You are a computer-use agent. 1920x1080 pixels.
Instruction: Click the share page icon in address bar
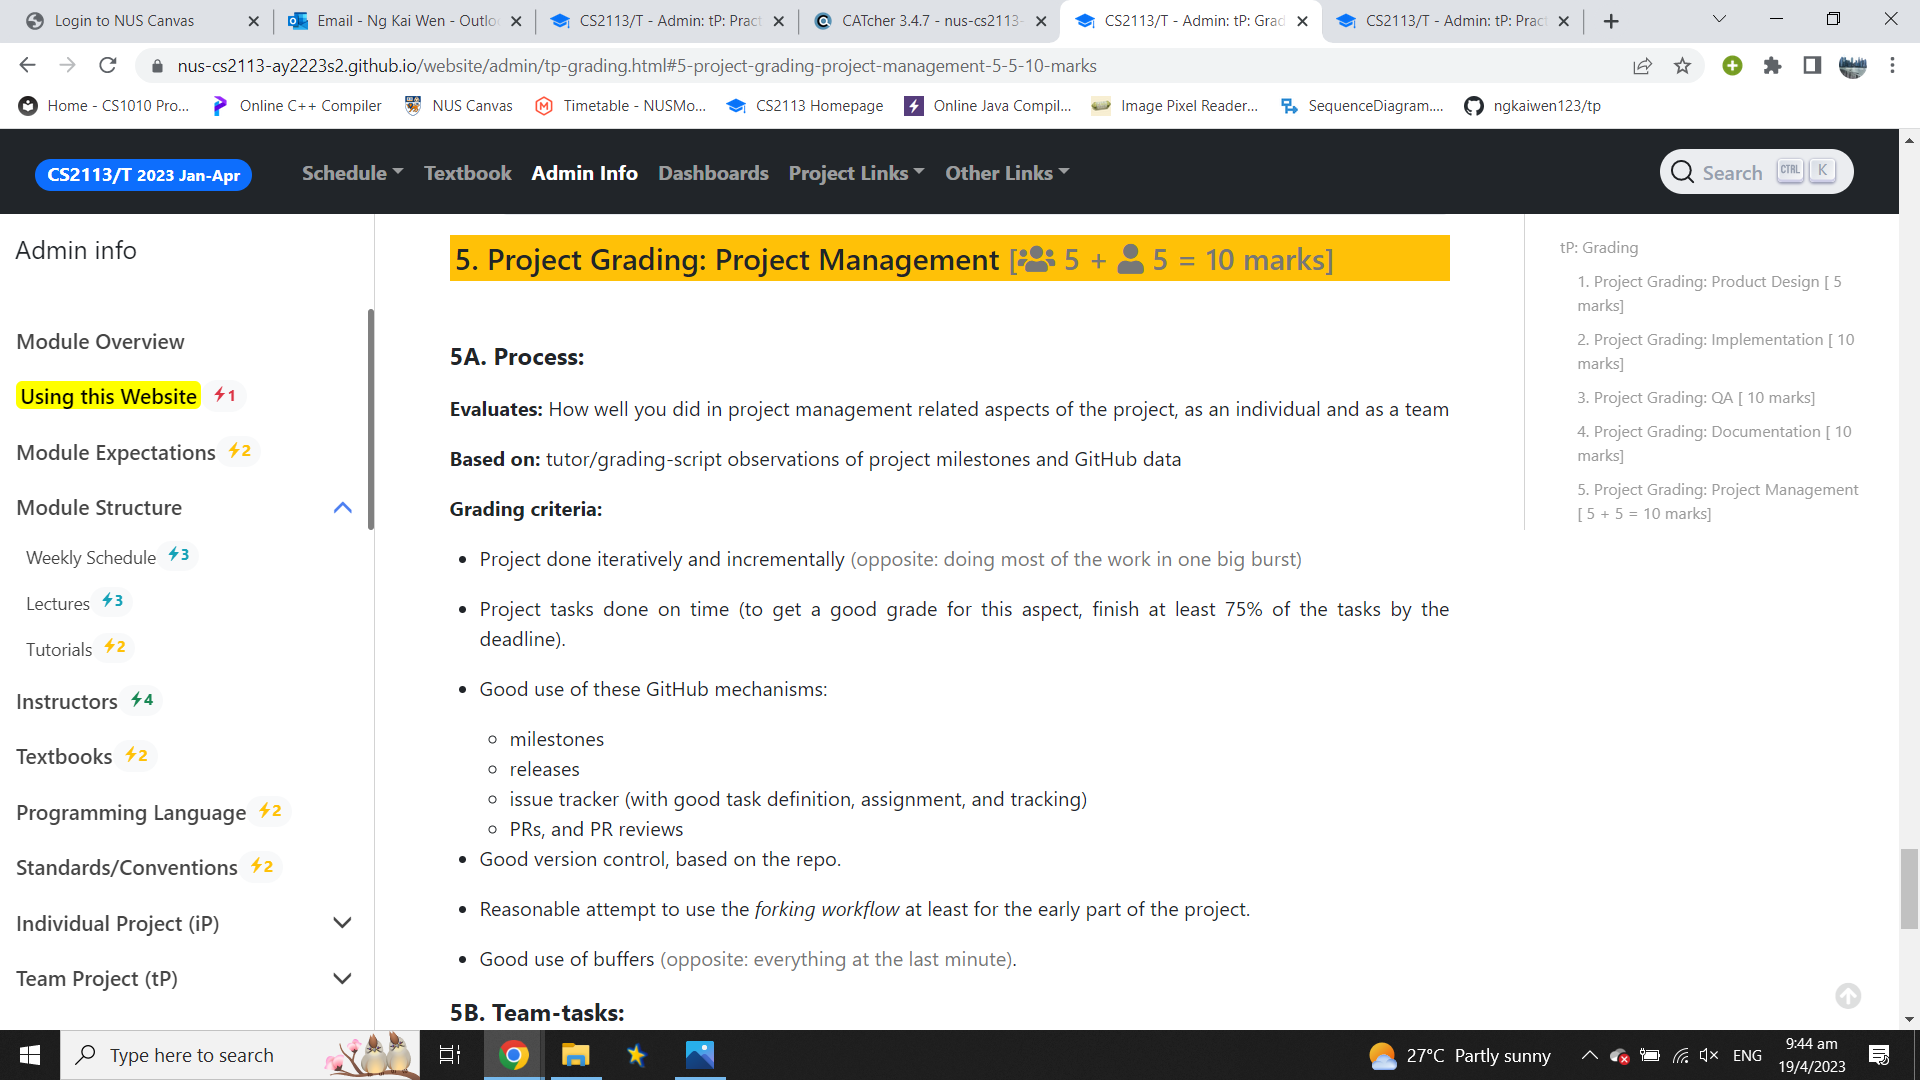(x=1642, y=66)
